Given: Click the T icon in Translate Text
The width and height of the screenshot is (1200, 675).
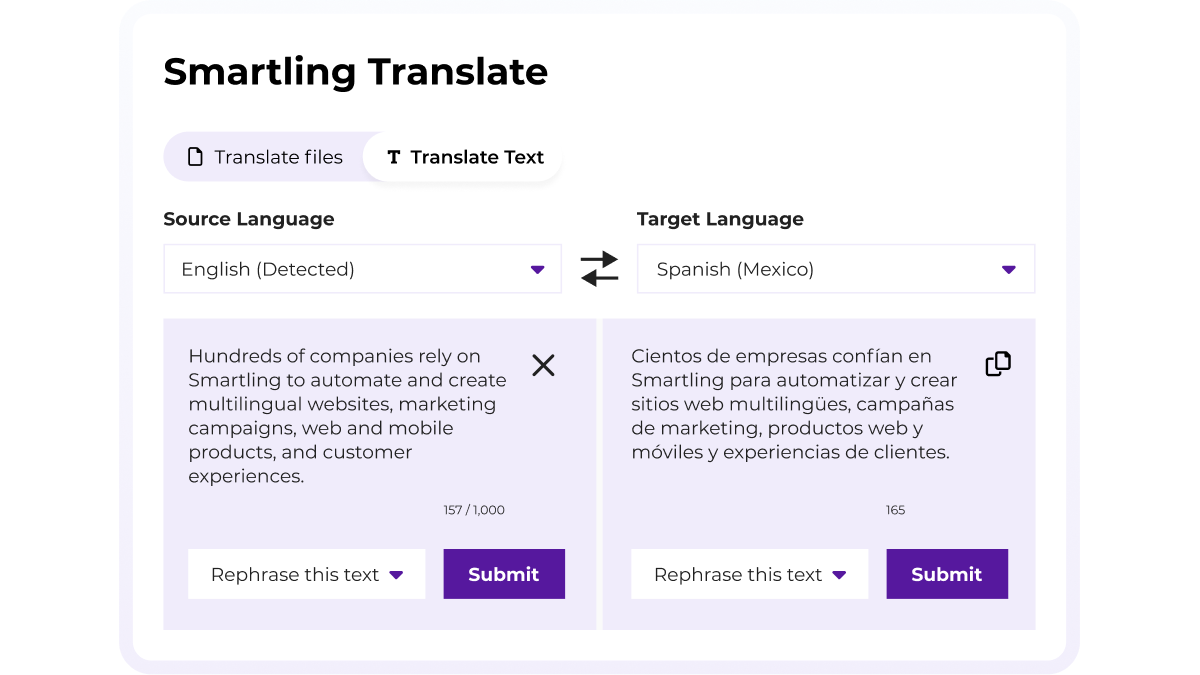Looking at the screenshot, I should click(394, 157).
